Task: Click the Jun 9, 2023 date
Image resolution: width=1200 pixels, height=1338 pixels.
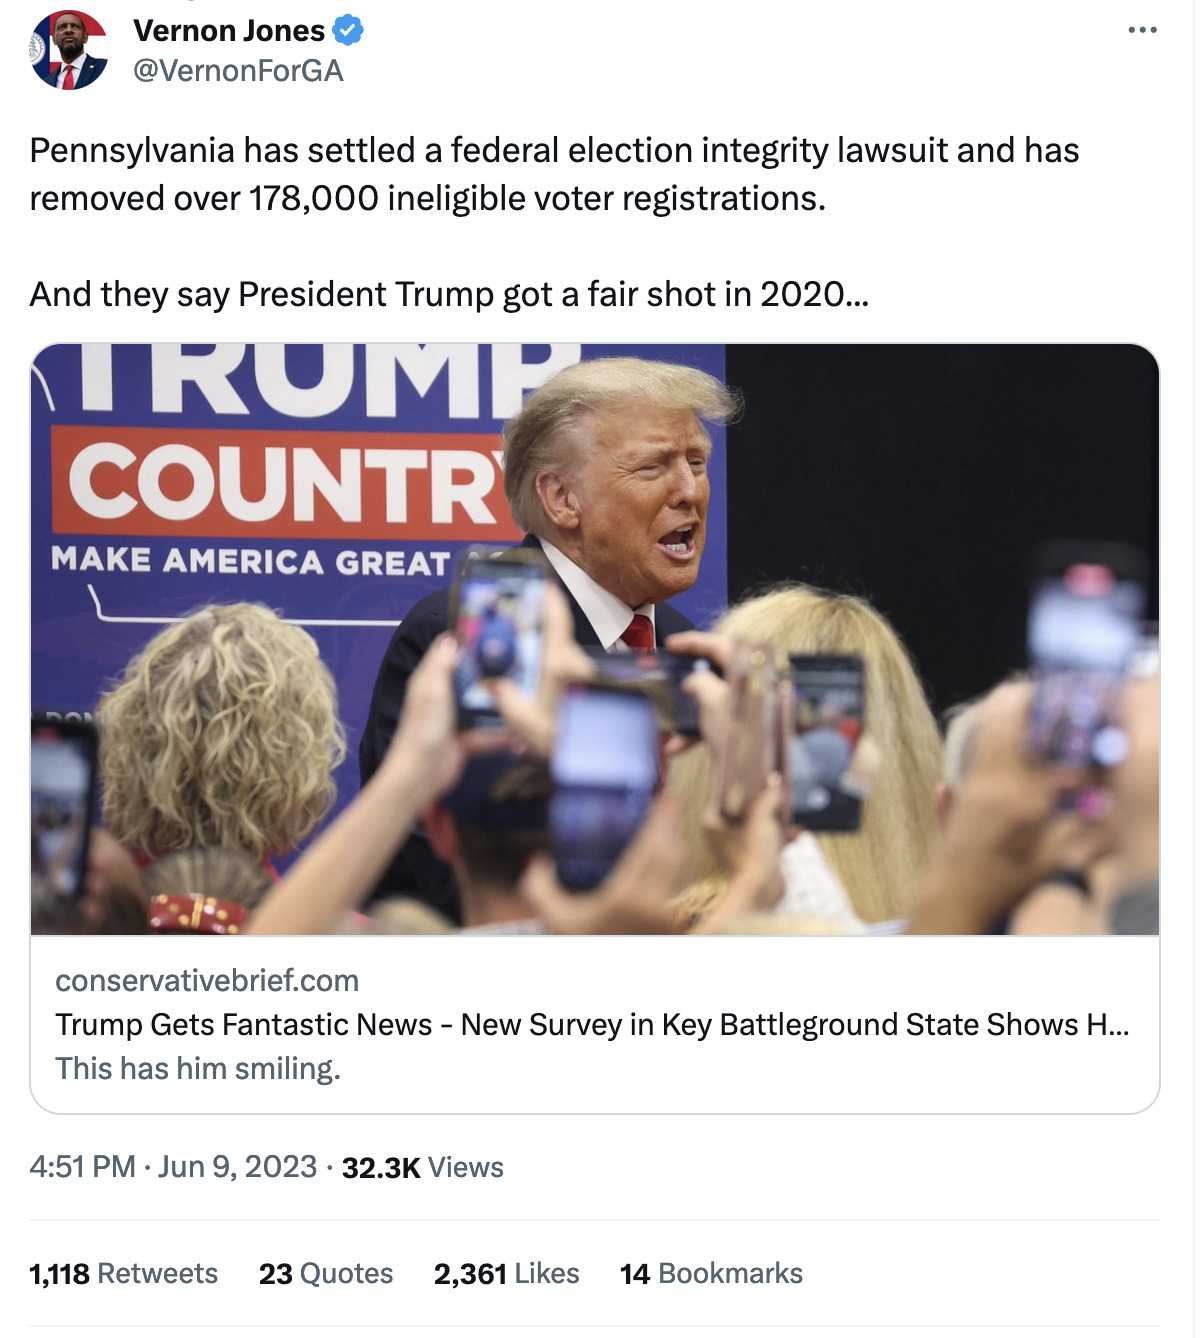Action: [237, 1167]
